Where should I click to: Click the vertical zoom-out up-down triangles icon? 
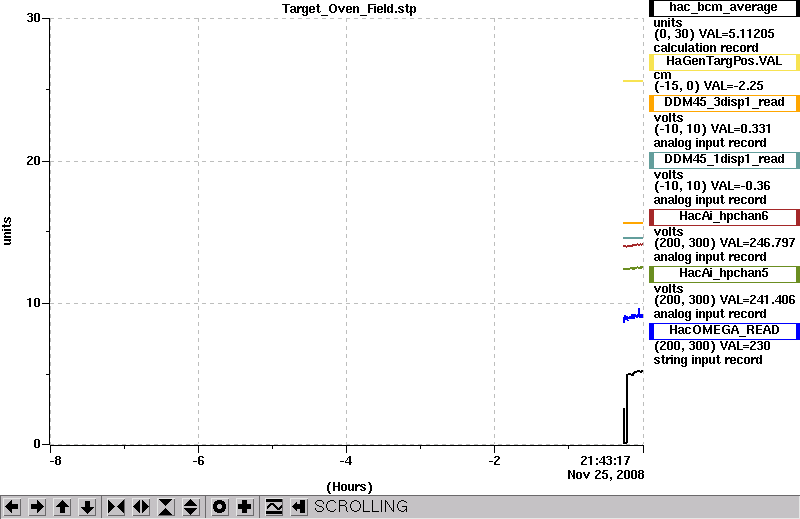[191, 507]
